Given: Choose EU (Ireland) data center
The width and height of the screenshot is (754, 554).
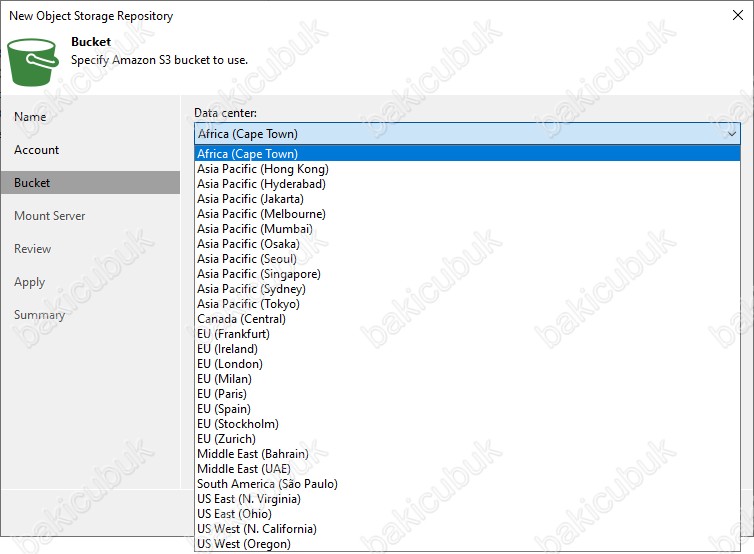Looking at the screenshot, I should [x=467, y=349].
